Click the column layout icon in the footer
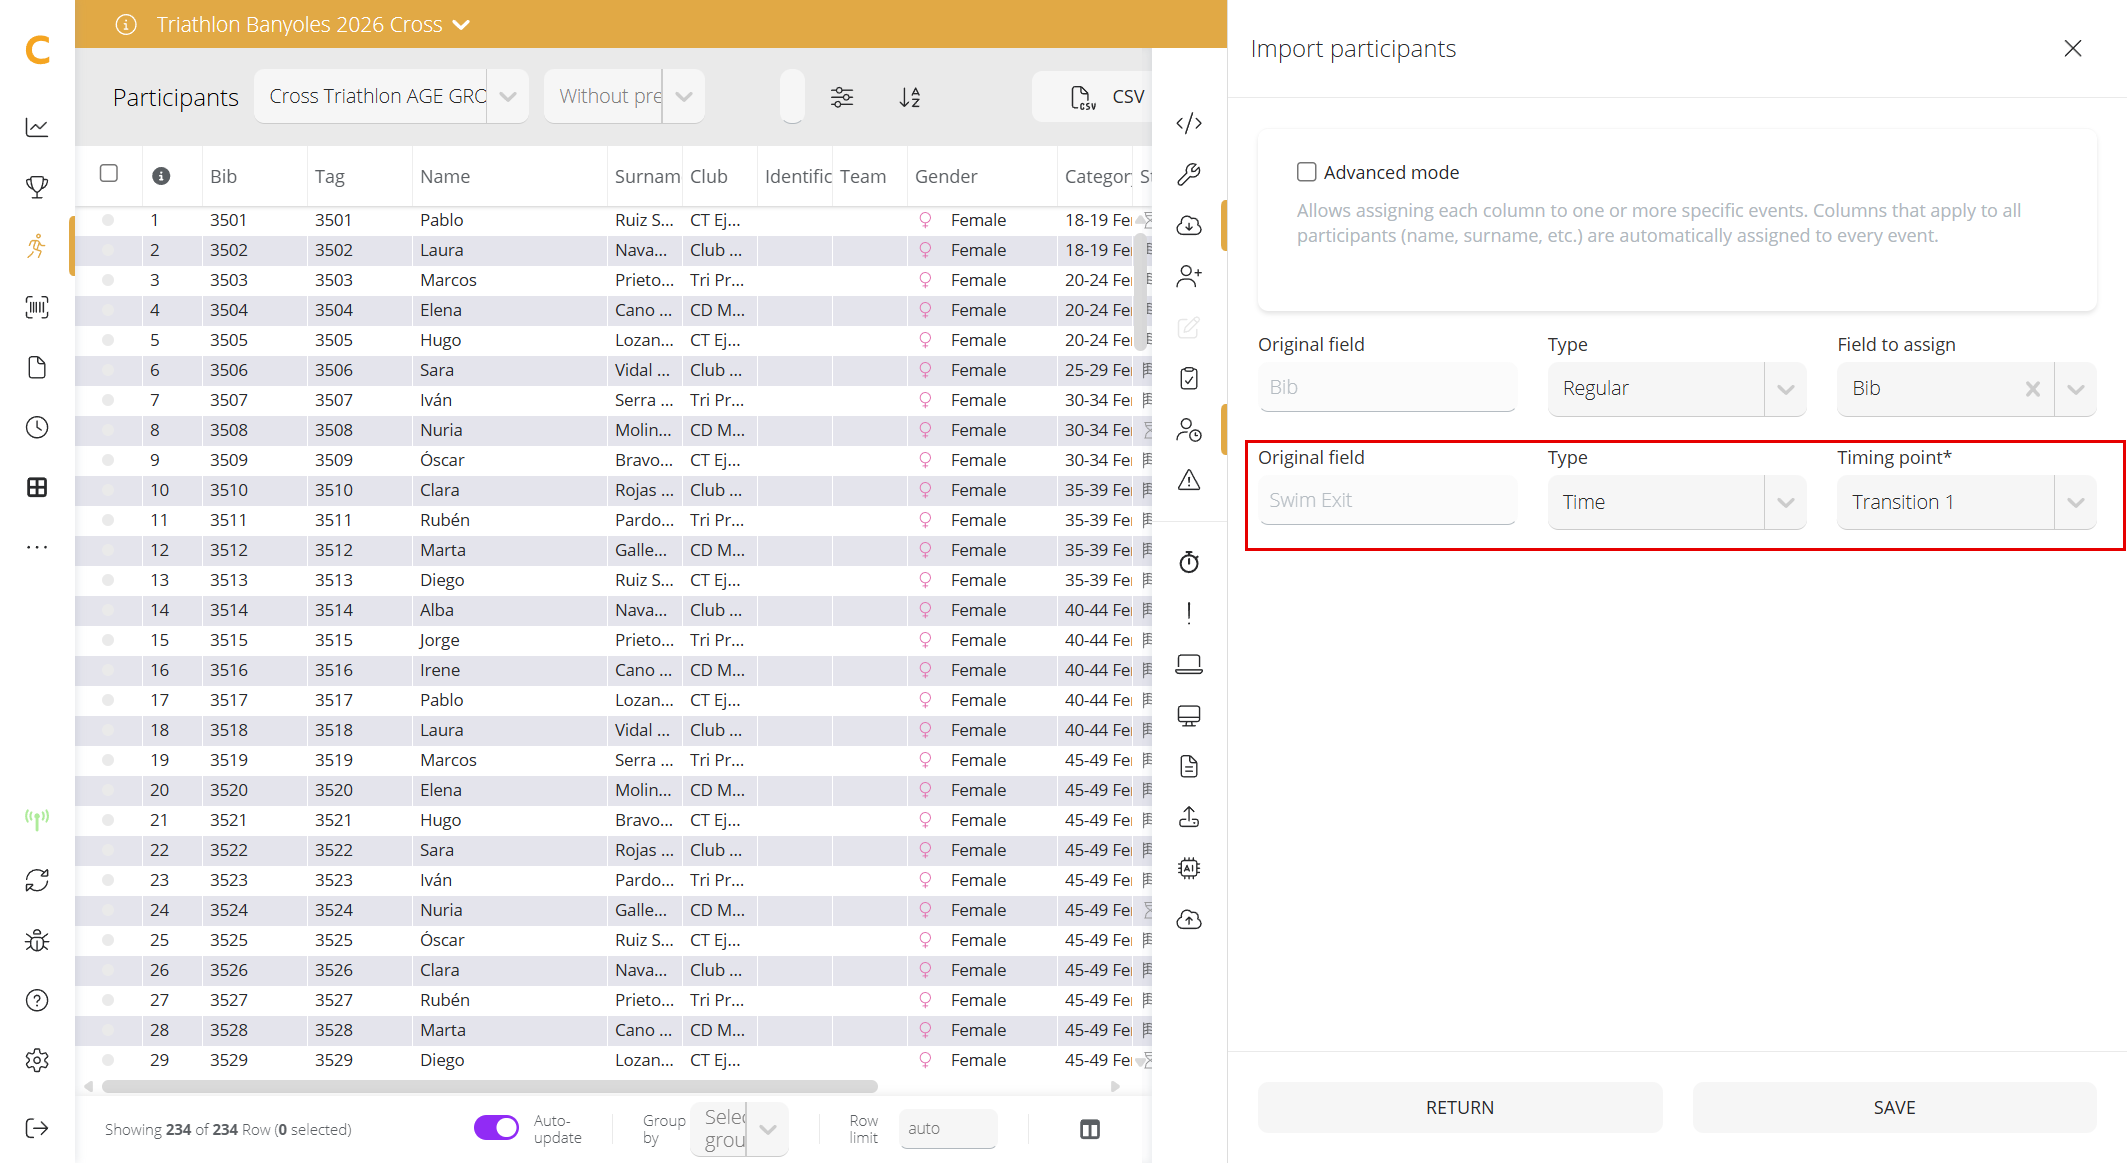 point(1090,1129)
